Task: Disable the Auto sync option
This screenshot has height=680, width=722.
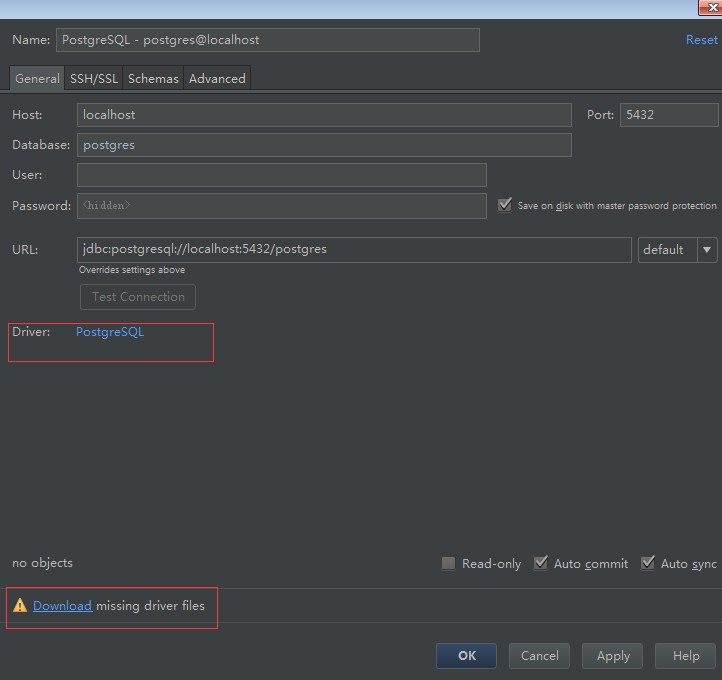Action: coord(647,563)
